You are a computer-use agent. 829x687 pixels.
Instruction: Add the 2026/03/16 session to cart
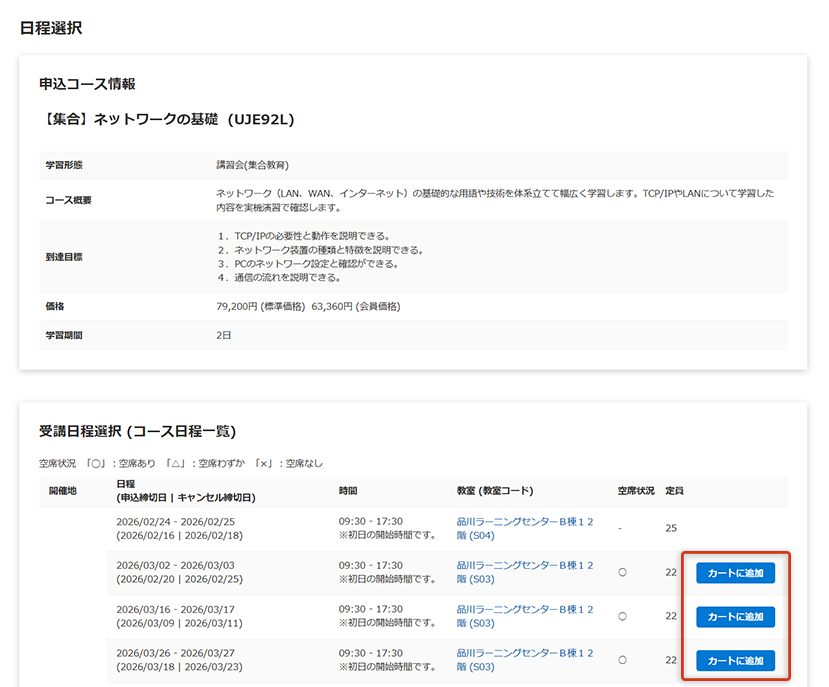click(x=735, y=616)
